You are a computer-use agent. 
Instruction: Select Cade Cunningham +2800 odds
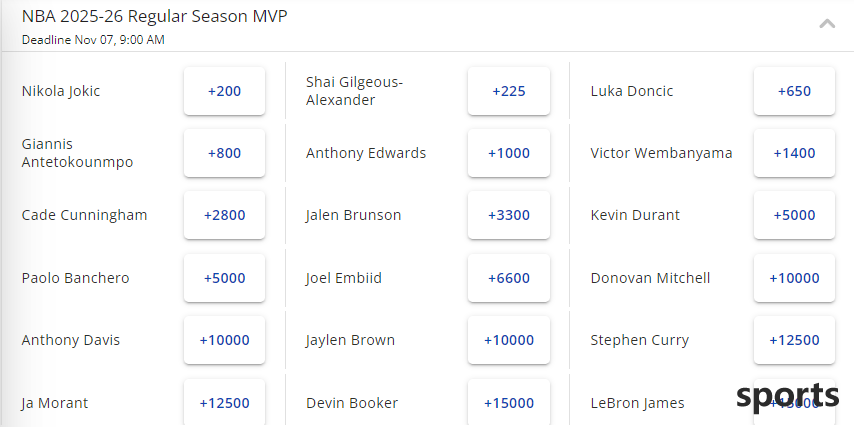[x=224, y=215]
